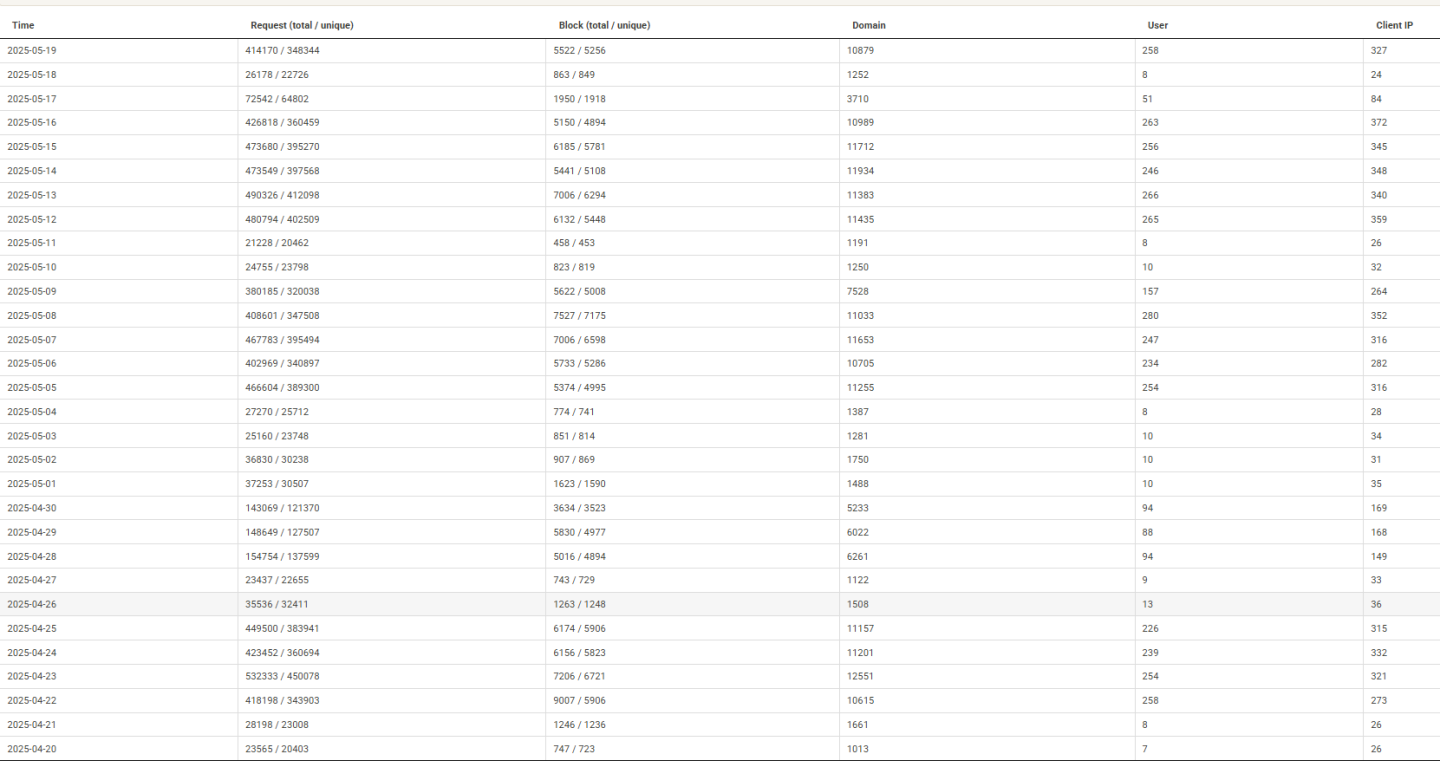Click user count 280
The width and height of the screenshot is (1440, 767).
(1150, 316)
